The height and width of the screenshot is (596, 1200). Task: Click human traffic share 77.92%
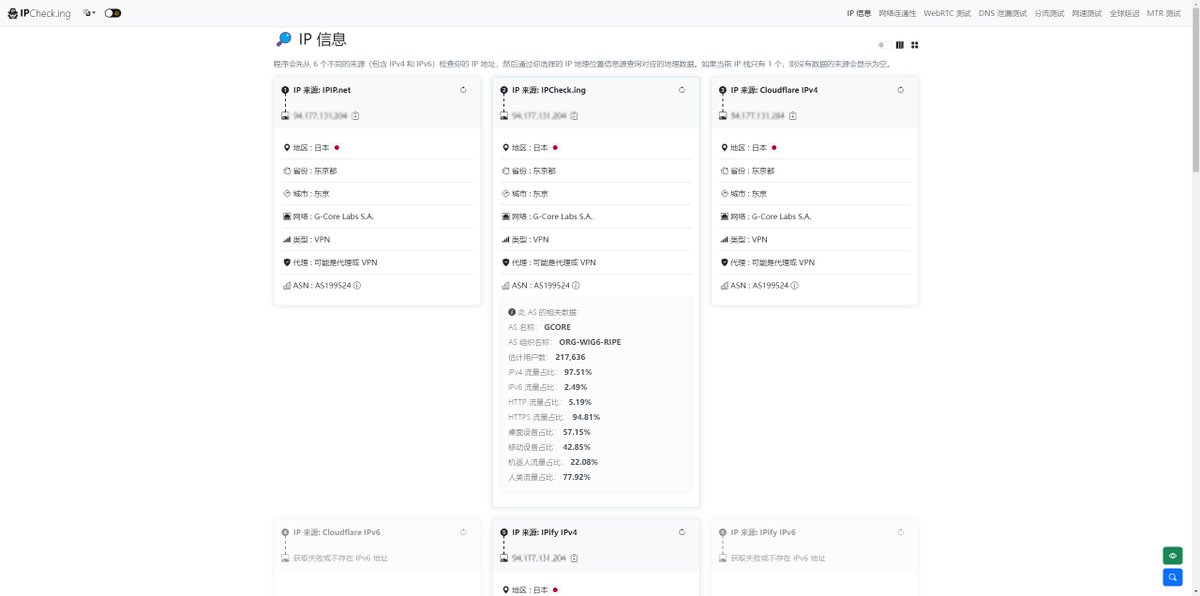coord(577,477)
